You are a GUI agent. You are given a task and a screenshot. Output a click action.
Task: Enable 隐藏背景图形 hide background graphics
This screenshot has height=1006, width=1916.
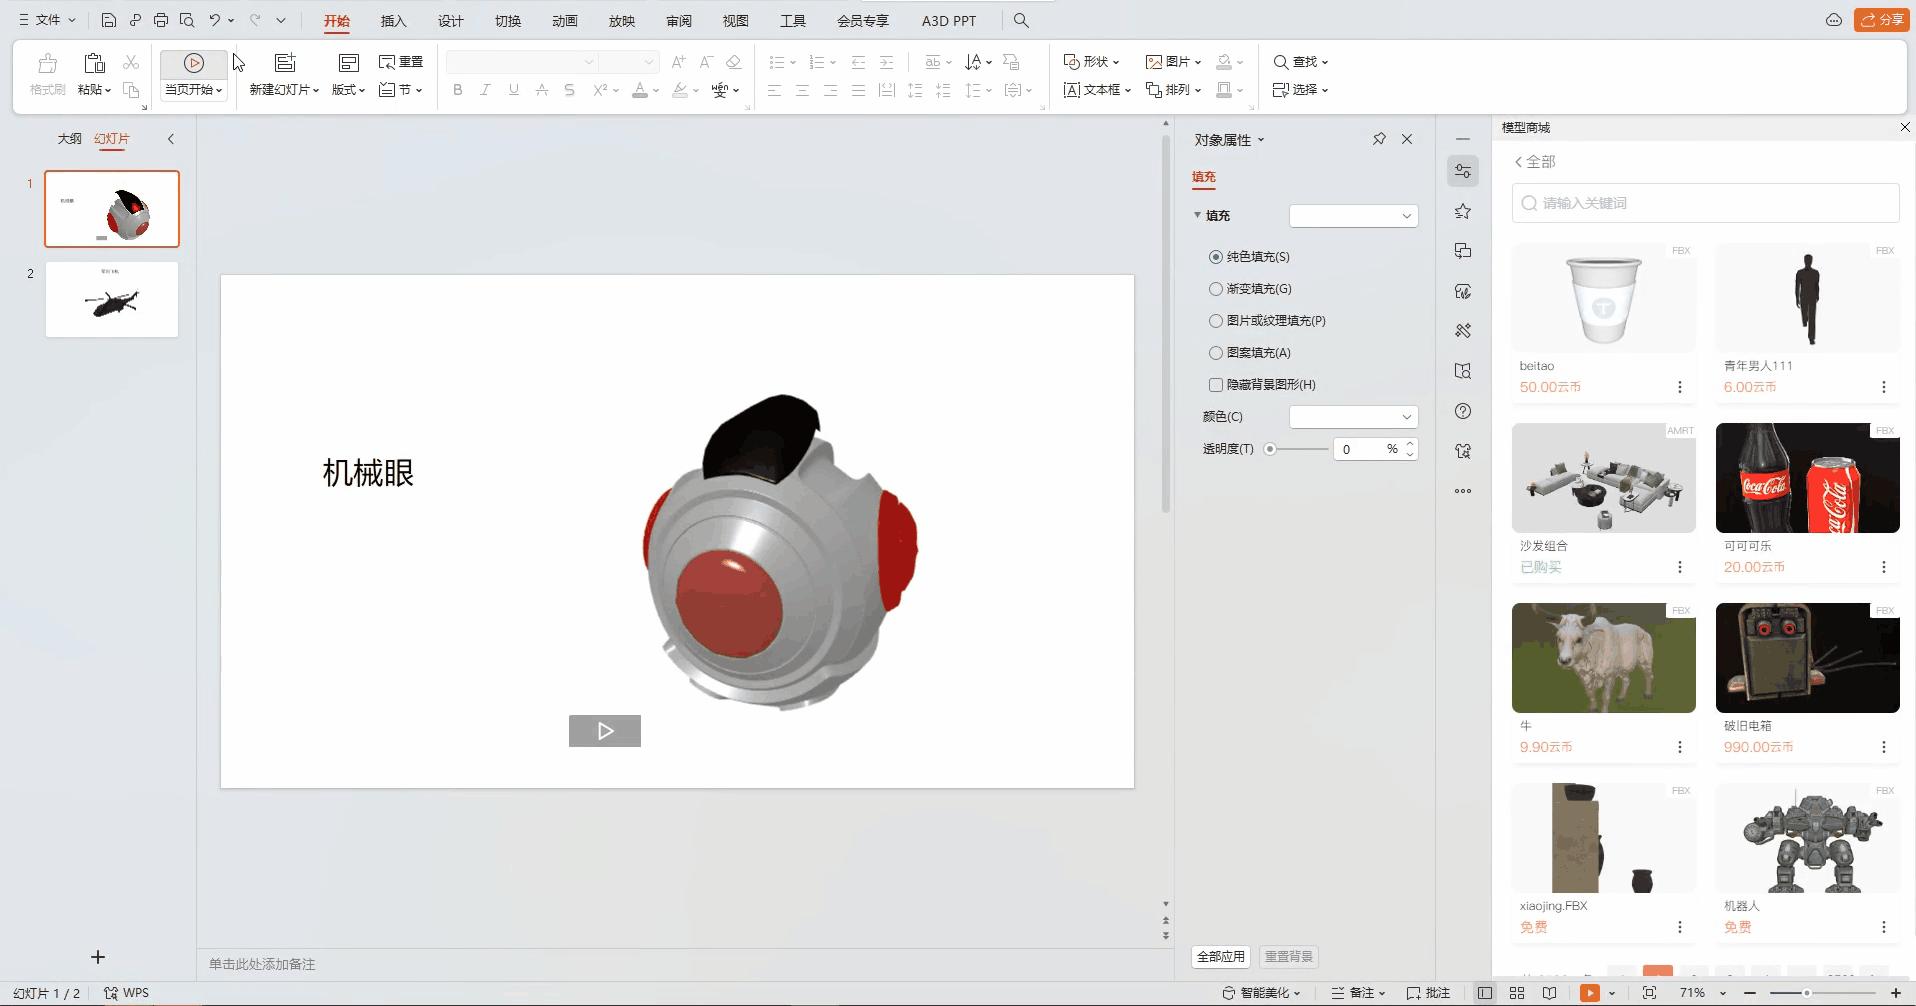click(x=1216, y=384)
